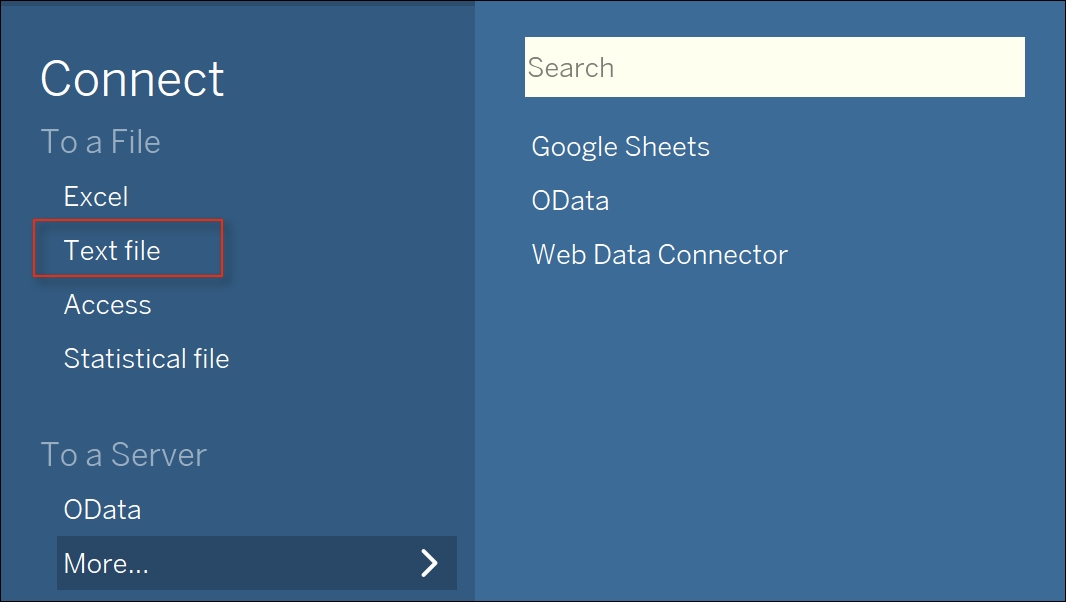This screenshot has height=602, width=1066.
Task: Choose Excel under To a File
Action: tap(96, 197)
